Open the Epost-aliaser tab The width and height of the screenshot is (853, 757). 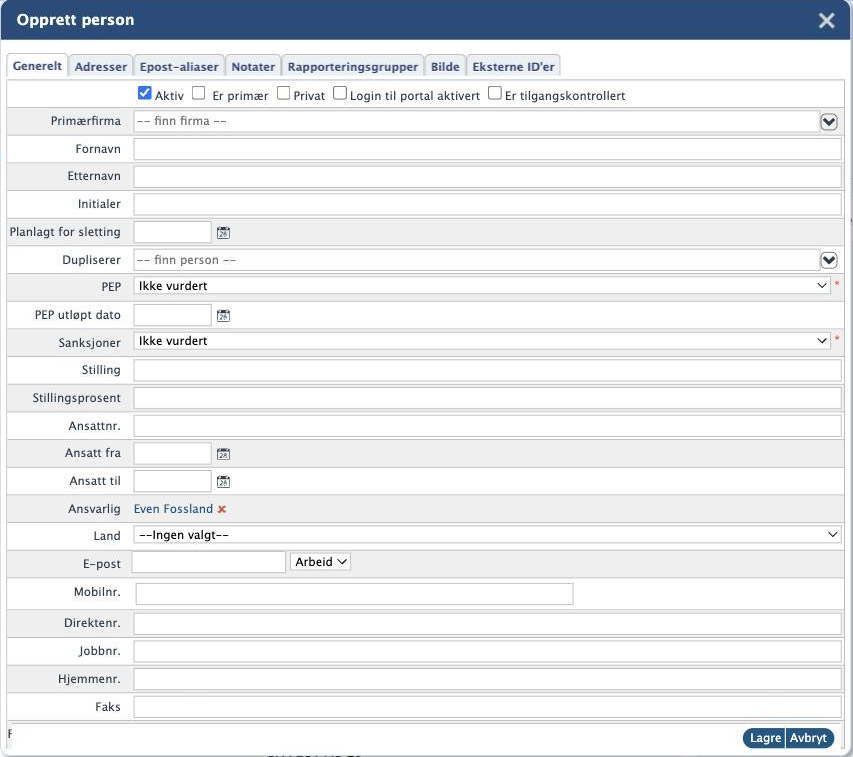[x=179, y=67]
